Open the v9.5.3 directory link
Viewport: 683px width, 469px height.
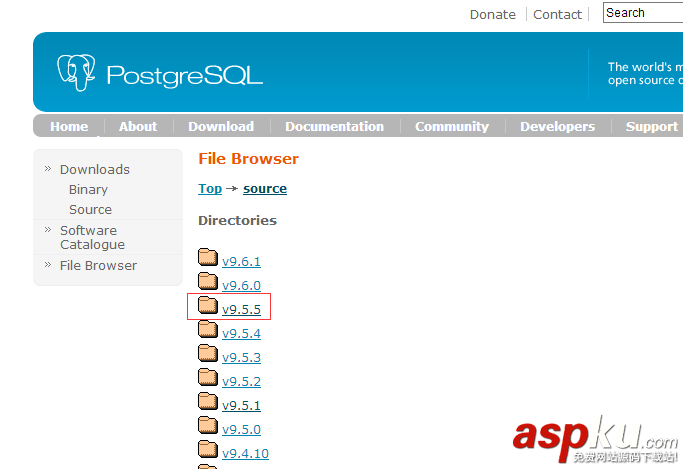tap(241, 357)
